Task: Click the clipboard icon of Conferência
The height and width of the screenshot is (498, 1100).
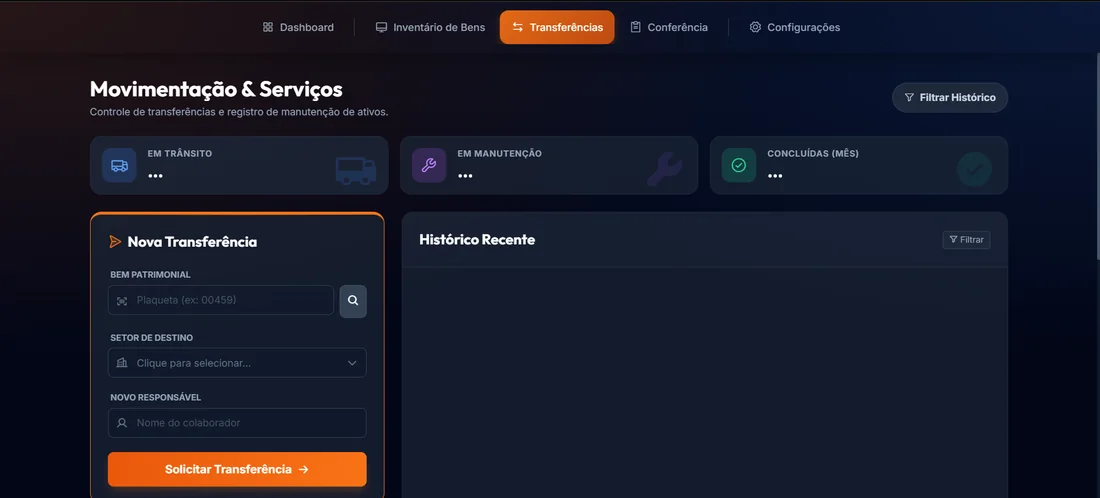Action: 636,27
